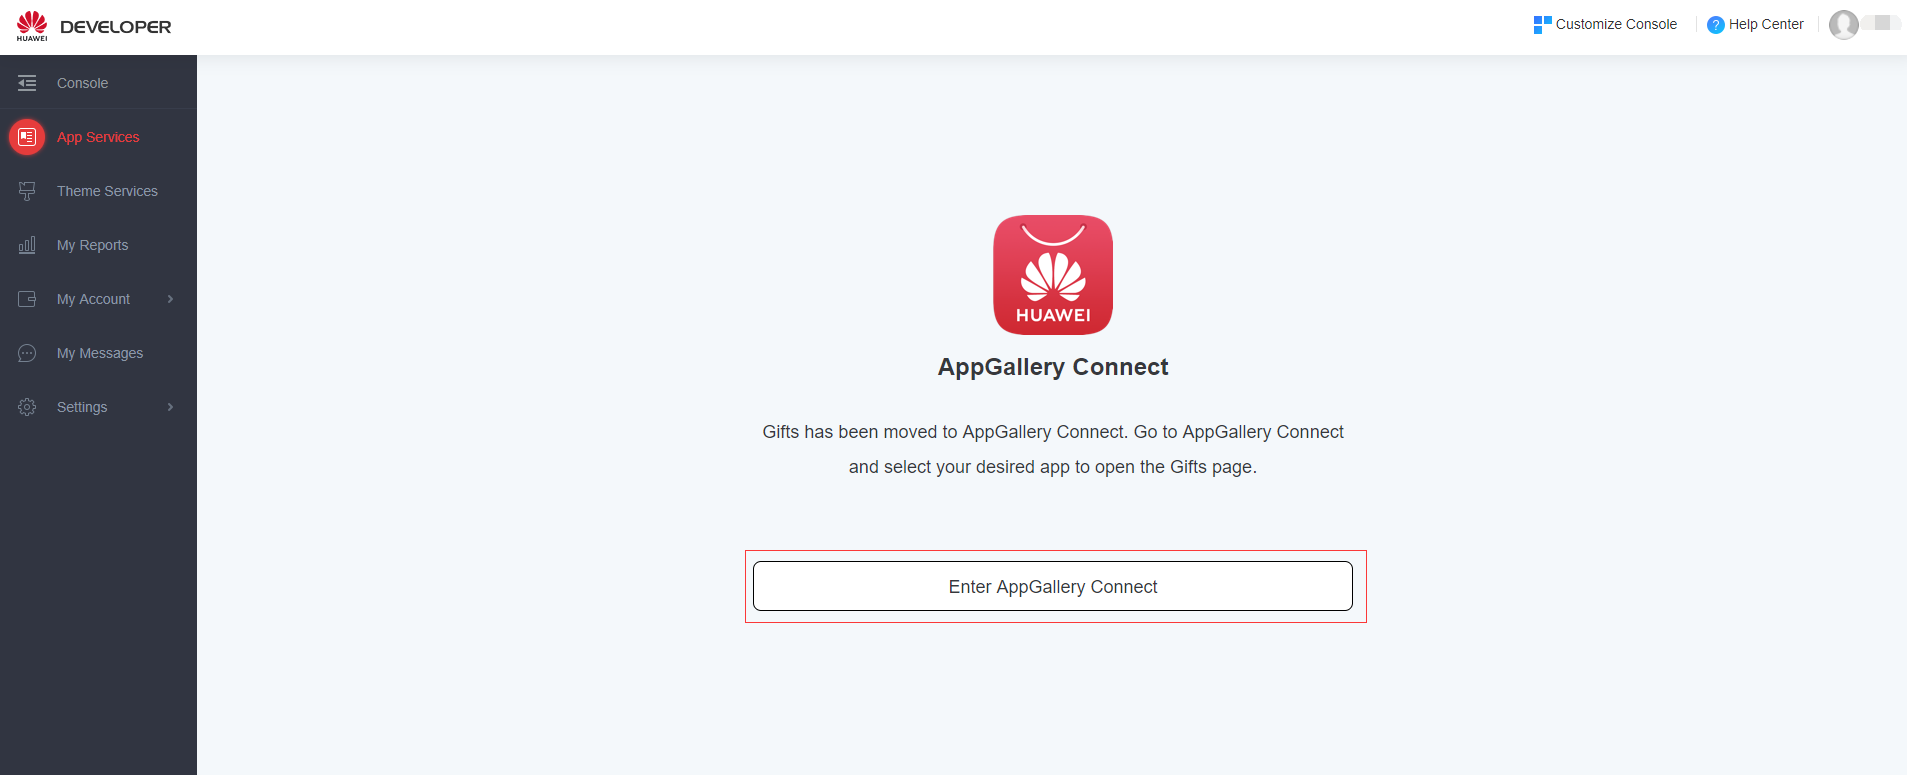
Task: Expand the My Account submenu arrow
Action: pos(170,299)
